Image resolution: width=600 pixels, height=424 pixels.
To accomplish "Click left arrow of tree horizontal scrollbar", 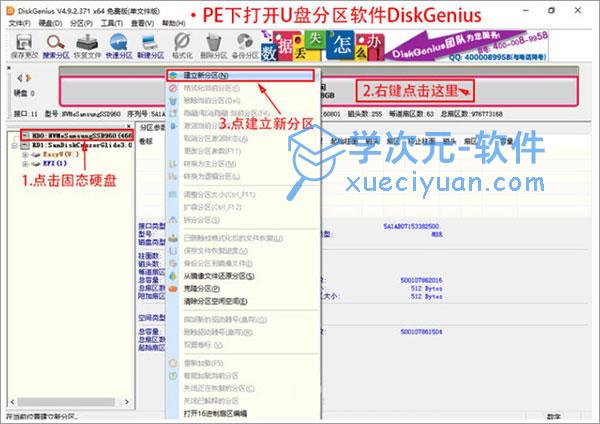I will 13,402.
